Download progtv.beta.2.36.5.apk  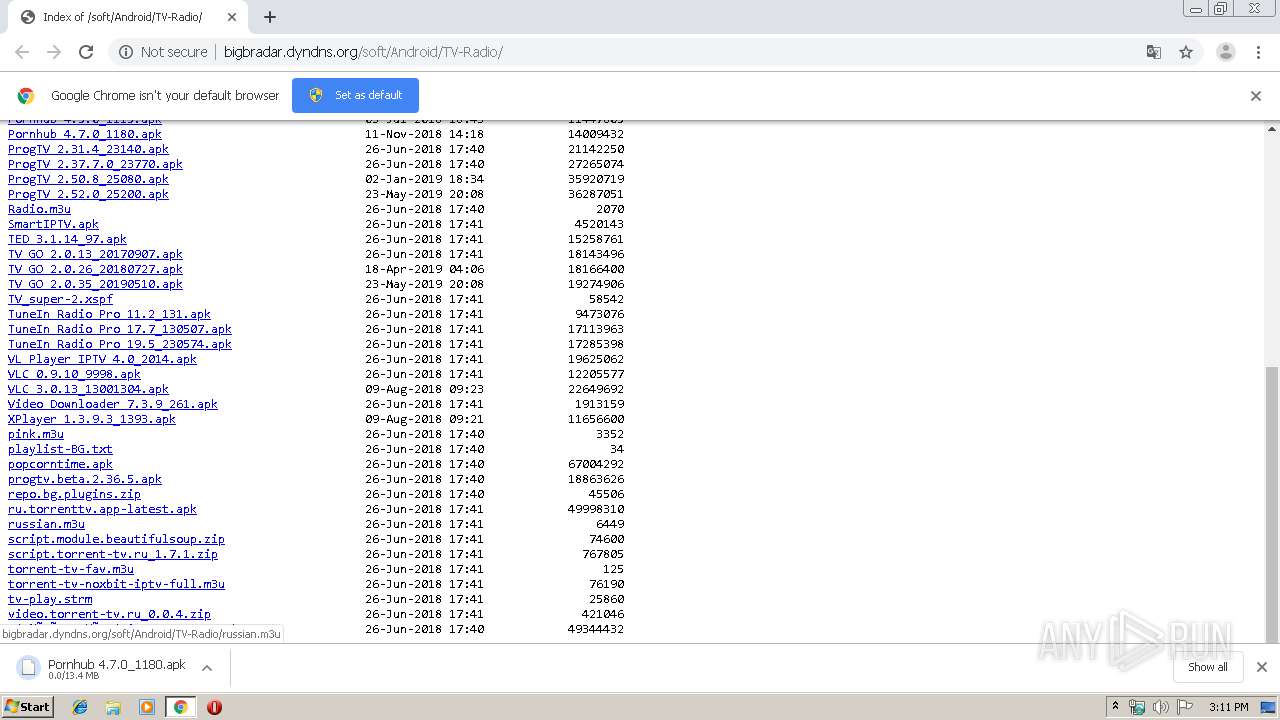click(85, 479)
